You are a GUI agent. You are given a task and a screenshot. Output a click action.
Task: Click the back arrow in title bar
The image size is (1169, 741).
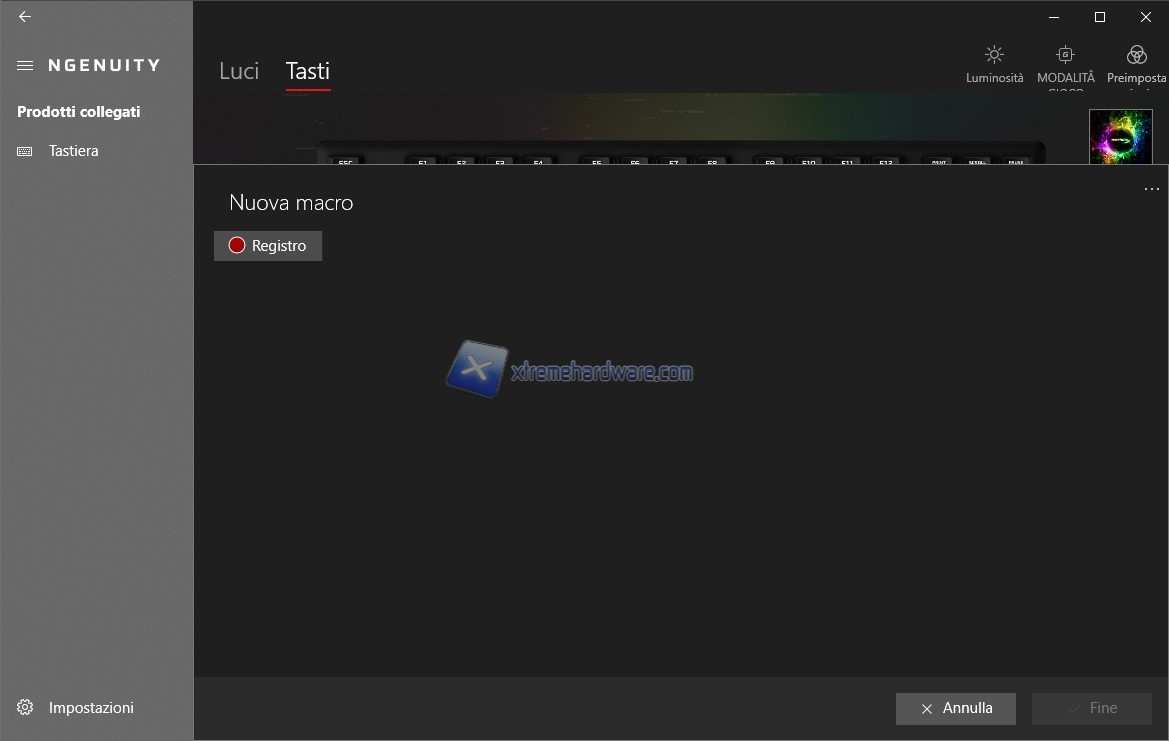pyautogui.click(x=25, y=17)
